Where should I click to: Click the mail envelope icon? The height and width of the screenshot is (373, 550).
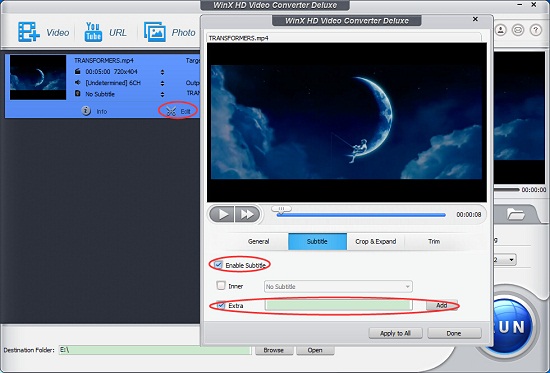tap(518, 30)
